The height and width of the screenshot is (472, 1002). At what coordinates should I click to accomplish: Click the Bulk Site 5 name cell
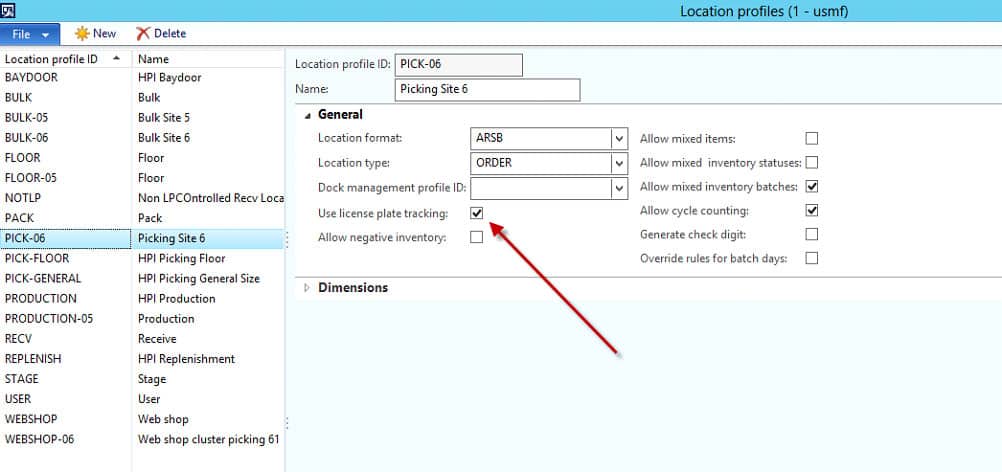(x=208, y=118)
